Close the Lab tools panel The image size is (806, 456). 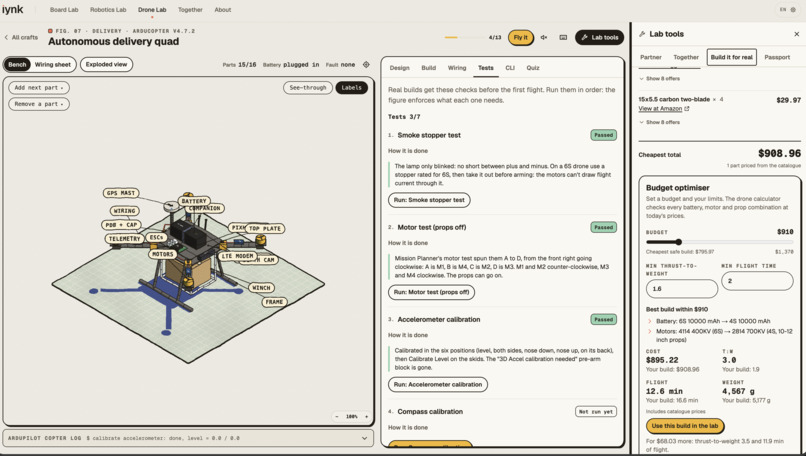point(796,34)
